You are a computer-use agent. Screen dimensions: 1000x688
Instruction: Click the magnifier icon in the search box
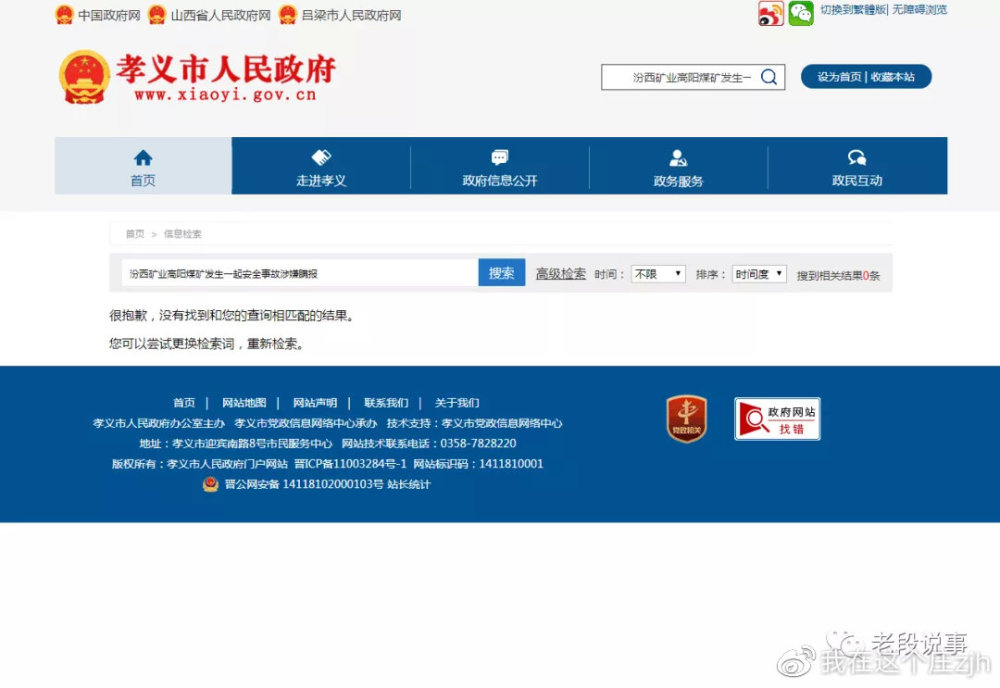(769, 77)
